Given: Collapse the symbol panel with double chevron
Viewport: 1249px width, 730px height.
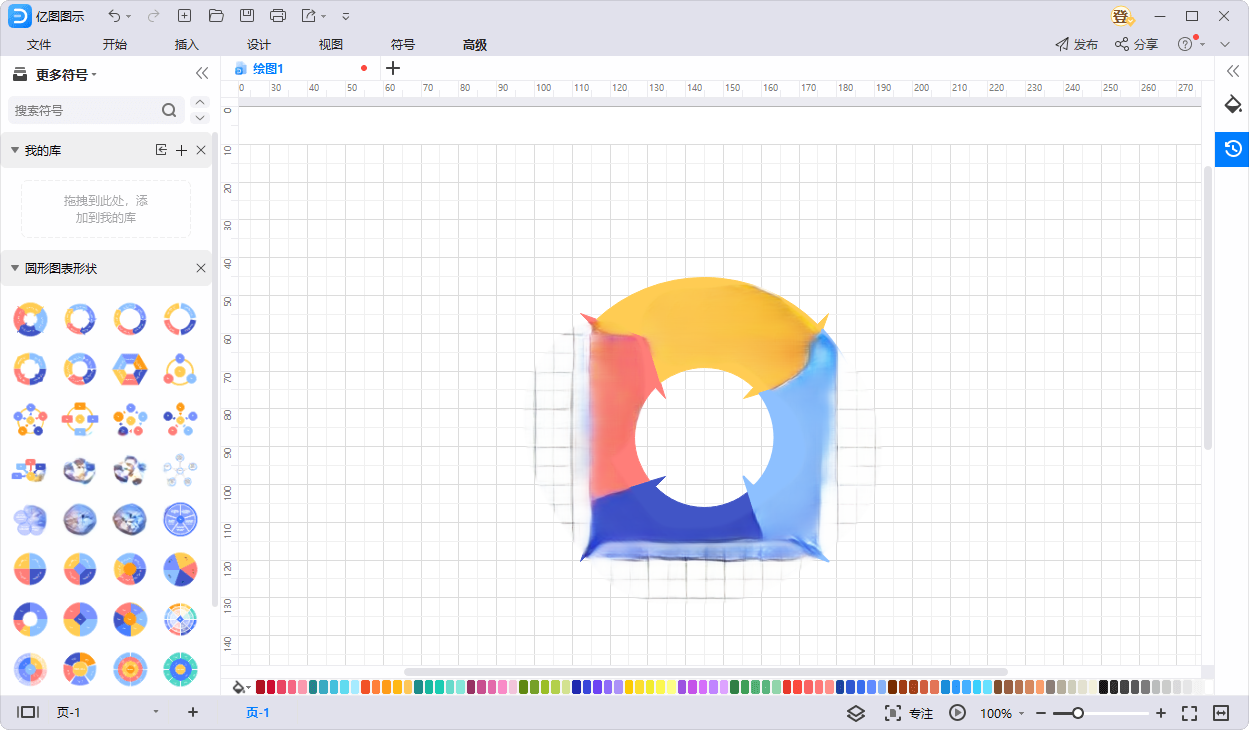Looking at the screenshot, I should click(x=202, y=73).
